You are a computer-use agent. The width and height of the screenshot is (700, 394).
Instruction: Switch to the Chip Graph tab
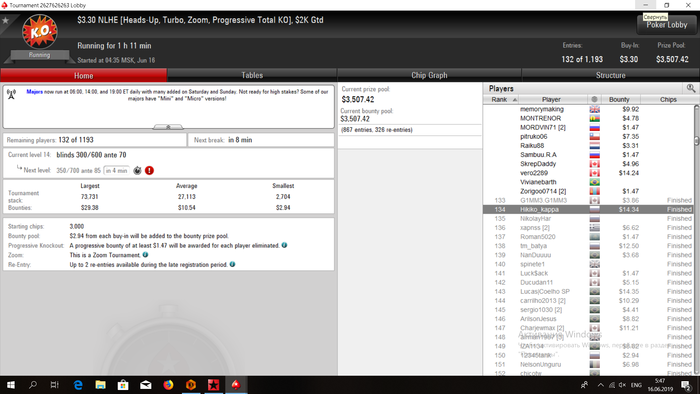(x=429, y=75)
